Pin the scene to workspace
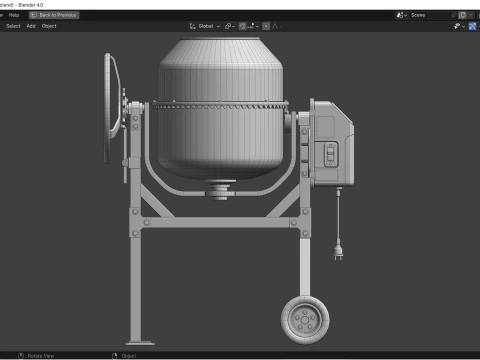The width and height of the screenshot is (480, 360). [x=454, y=15]
